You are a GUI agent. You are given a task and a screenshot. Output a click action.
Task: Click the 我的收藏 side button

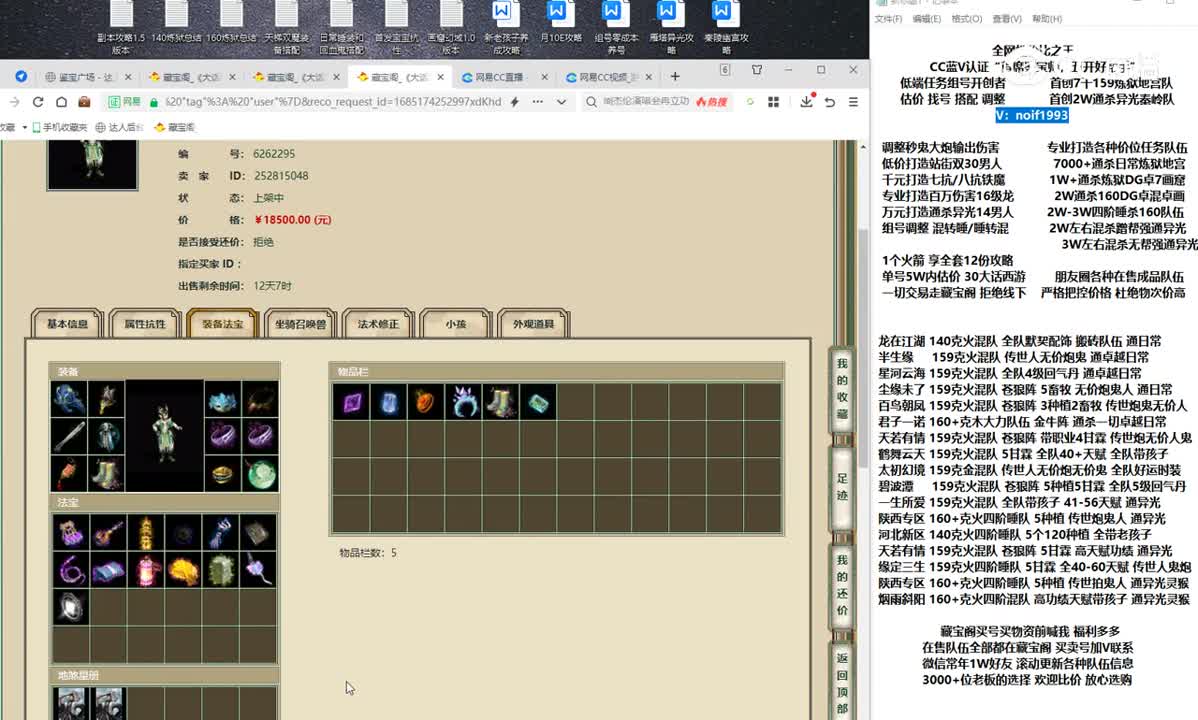click(842, 389)
